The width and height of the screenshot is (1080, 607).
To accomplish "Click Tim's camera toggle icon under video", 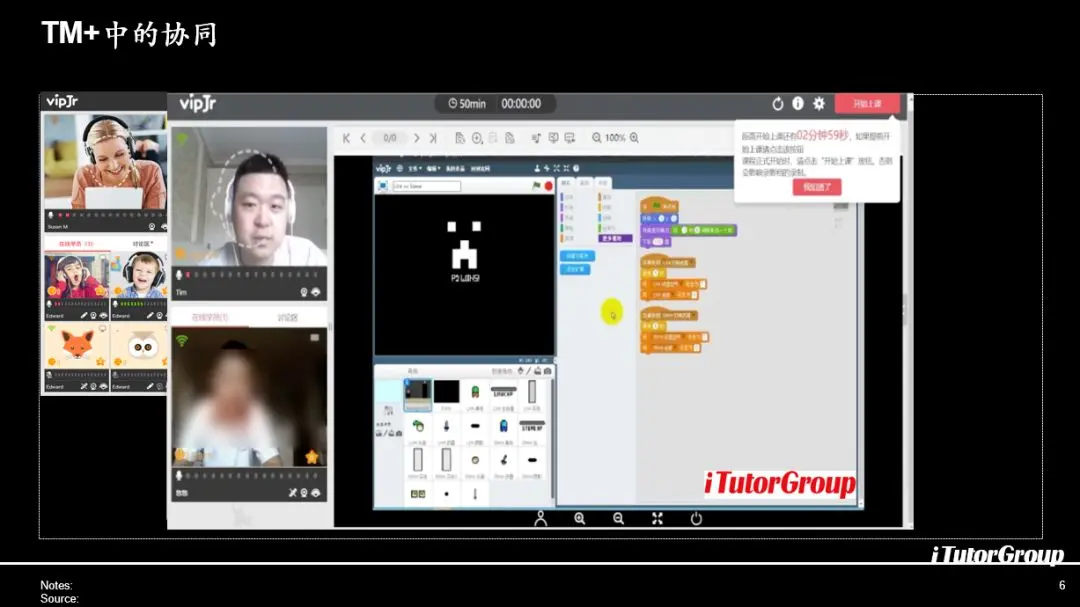I will (x=303, y=292).
